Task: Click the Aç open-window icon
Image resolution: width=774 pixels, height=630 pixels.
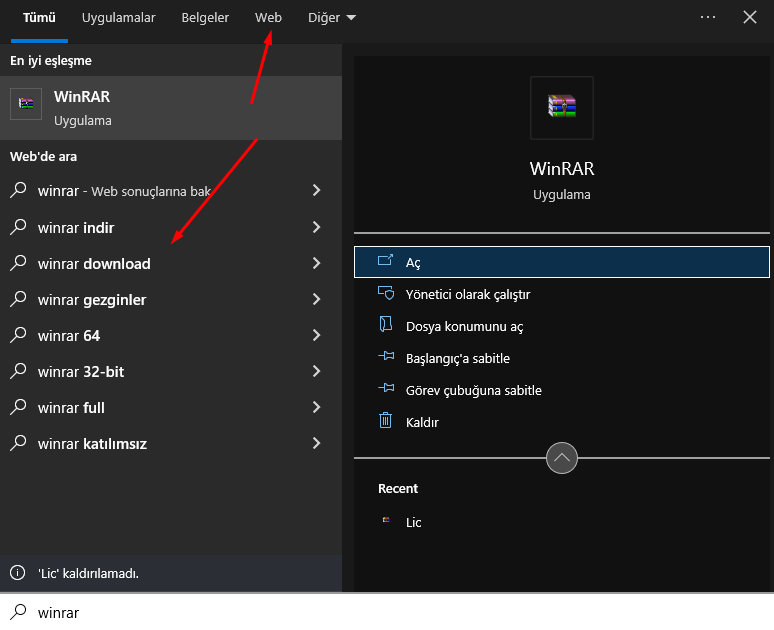Action: coord(386,260)
